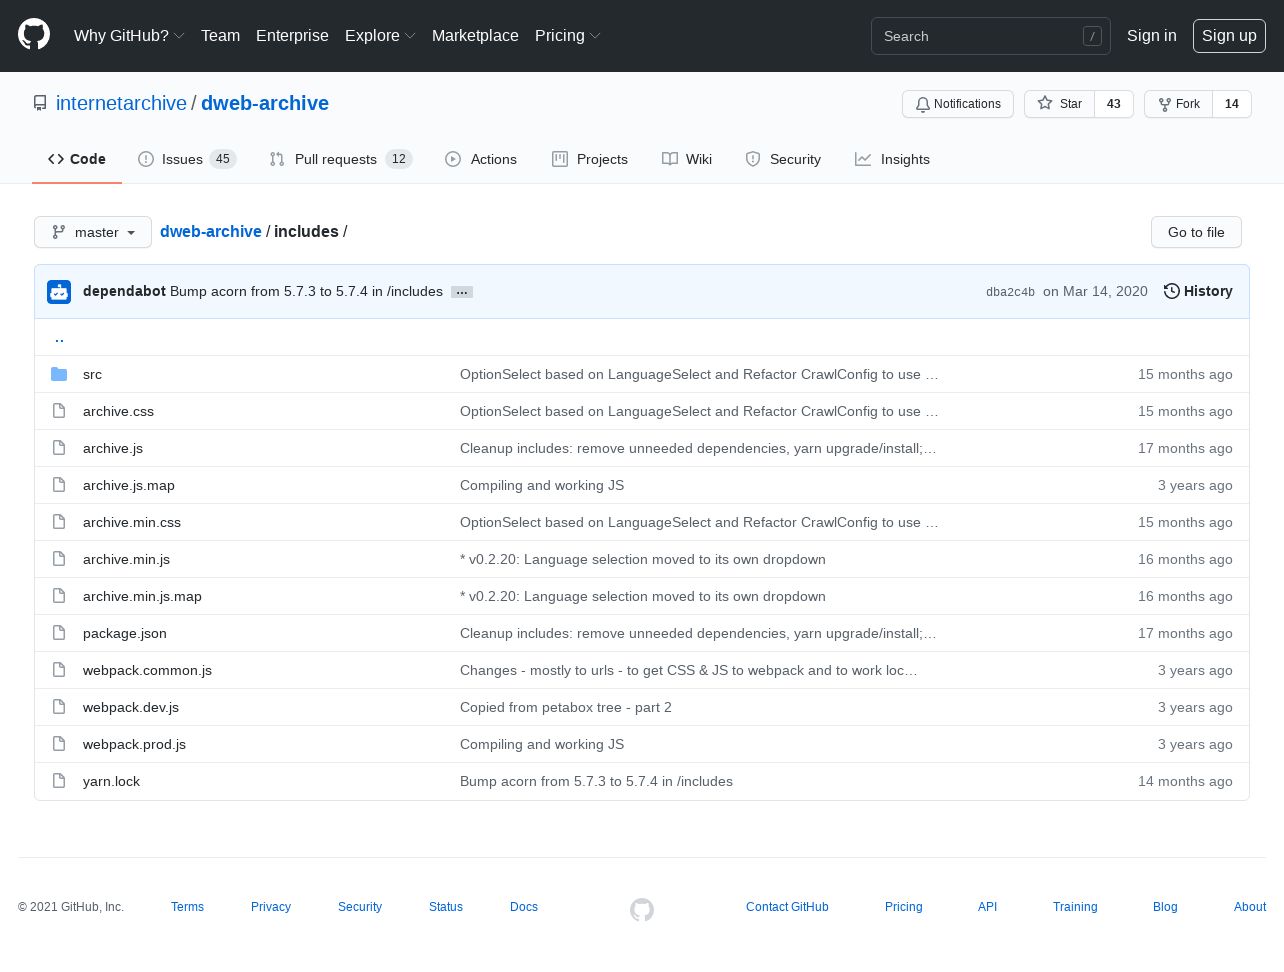Star the dweb-archive repository

pos(1059,104)
